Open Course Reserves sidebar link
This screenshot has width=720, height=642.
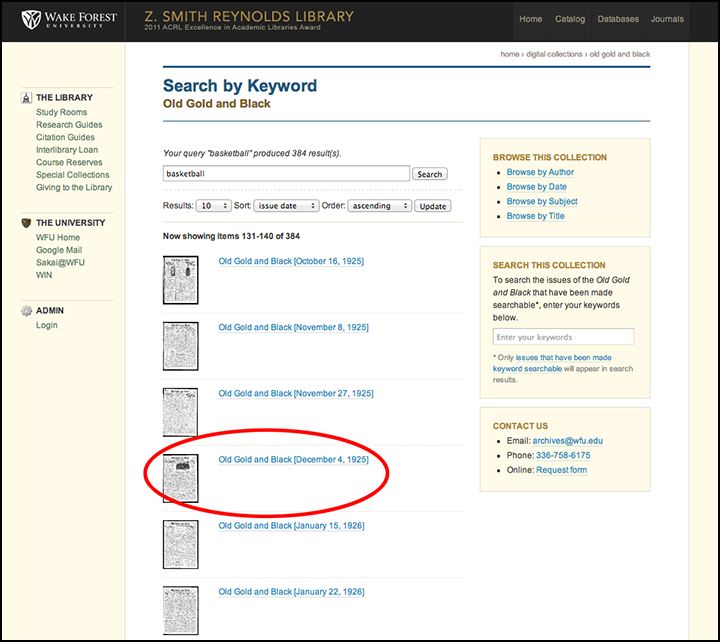[69, 163]
